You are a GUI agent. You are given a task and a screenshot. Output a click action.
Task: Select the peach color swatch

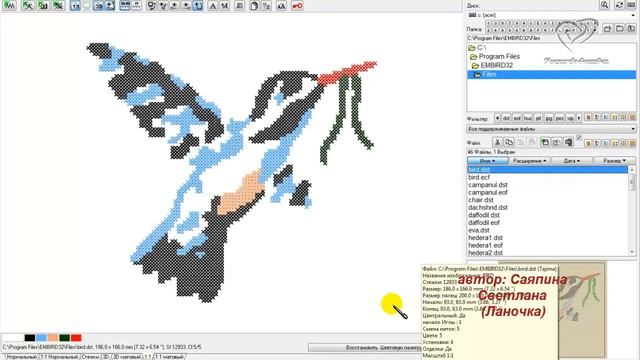pyautogui.click(x=53, y=338)
